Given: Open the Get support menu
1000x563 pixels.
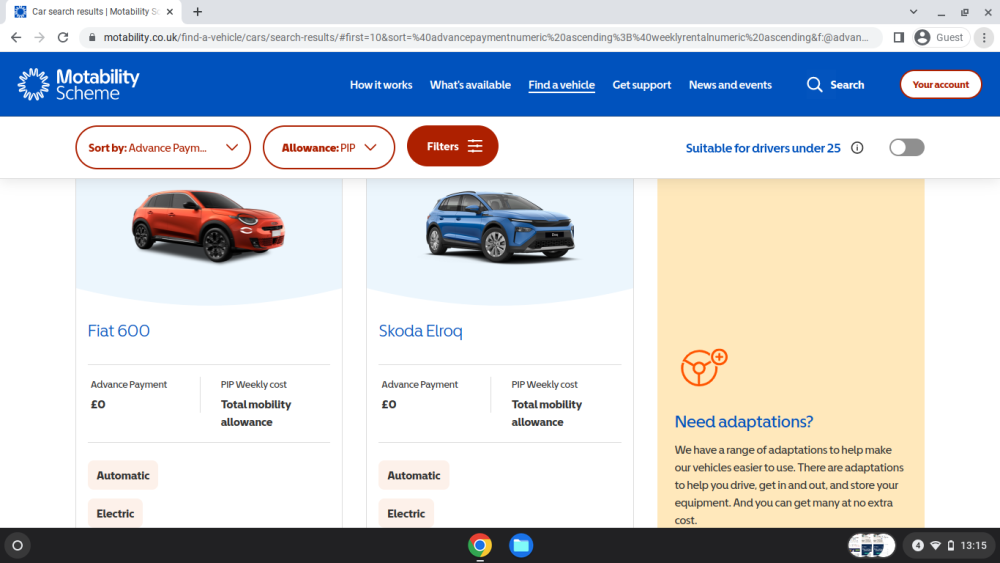Looking at the screenshot, I should 642,85.
